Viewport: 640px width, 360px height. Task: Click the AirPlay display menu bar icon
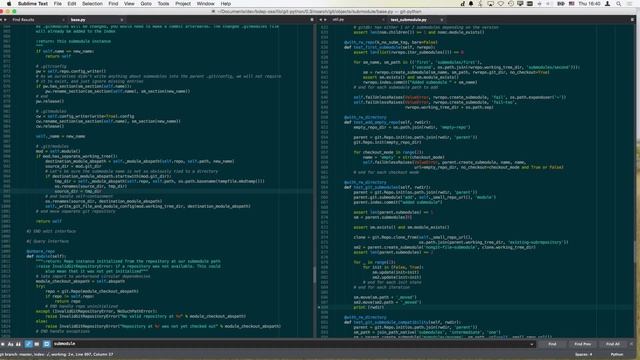[490, 3]
